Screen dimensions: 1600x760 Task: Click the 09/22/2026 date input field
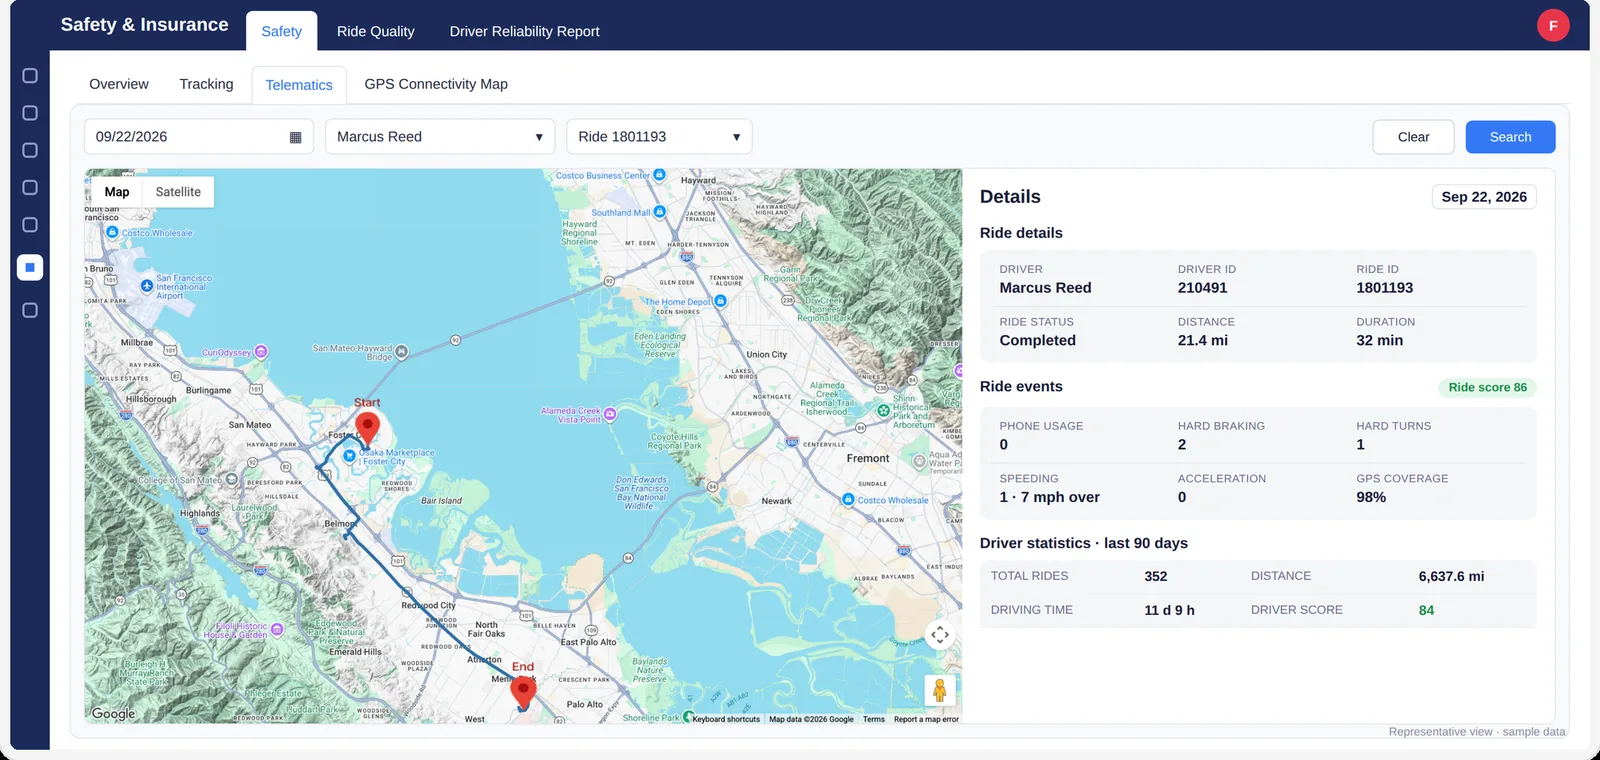click(x=199, y=137)
